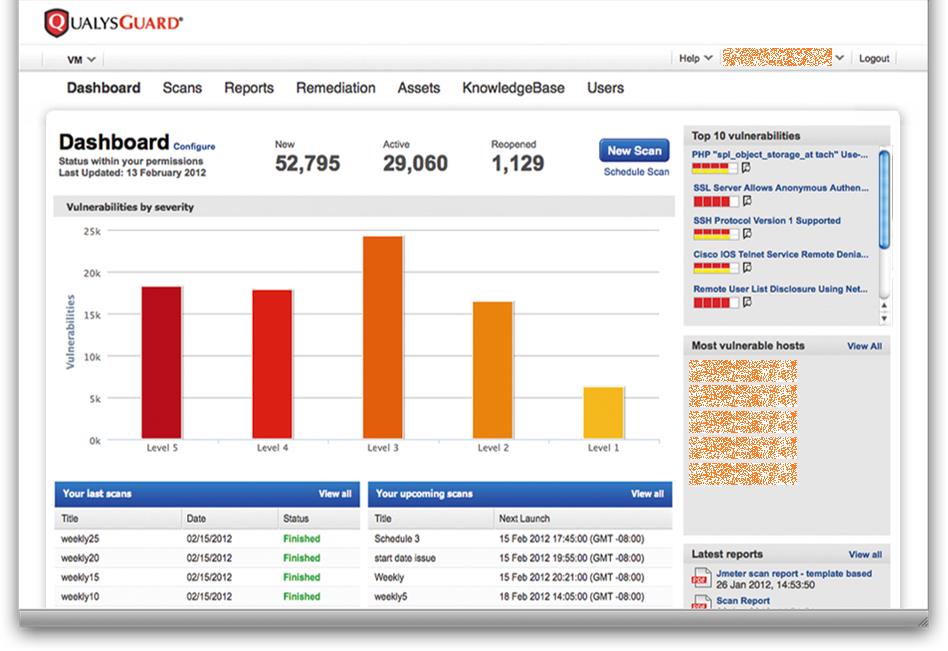Click the Schedule Scan link
The image size is (948, 651).
coord(636,172)
